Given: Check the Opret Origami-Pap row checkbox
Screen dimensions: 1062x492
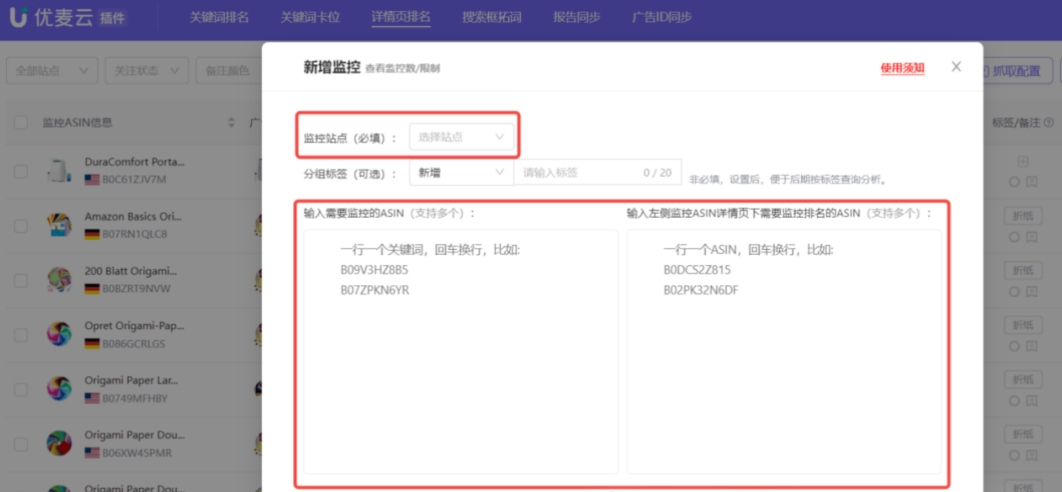Looking at the screenshot, I should coord(21,335).
